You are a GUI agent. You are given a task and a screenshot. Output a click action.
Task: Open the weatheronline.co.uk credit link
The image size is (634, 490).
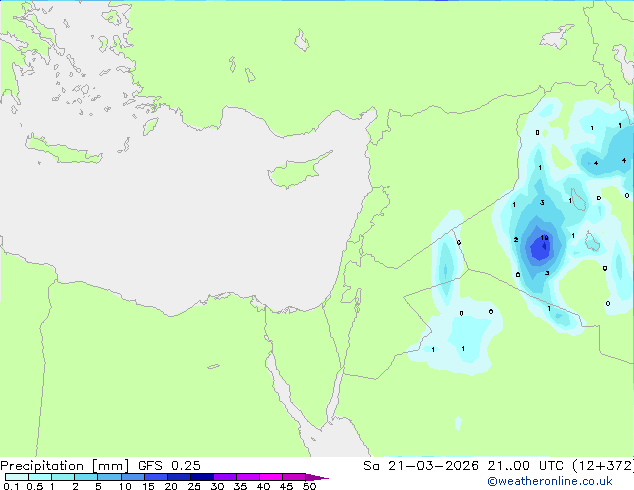[x=550, y=481]
